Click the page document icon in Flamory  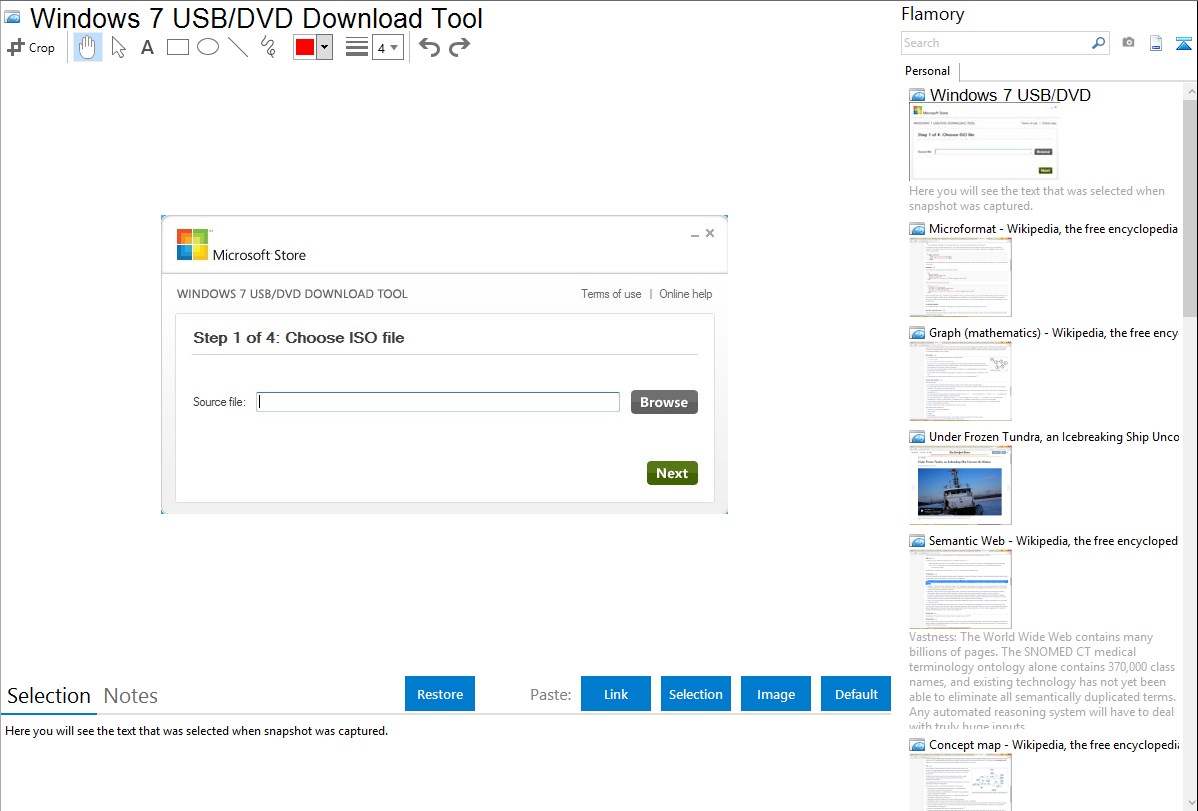point(1156,43)
